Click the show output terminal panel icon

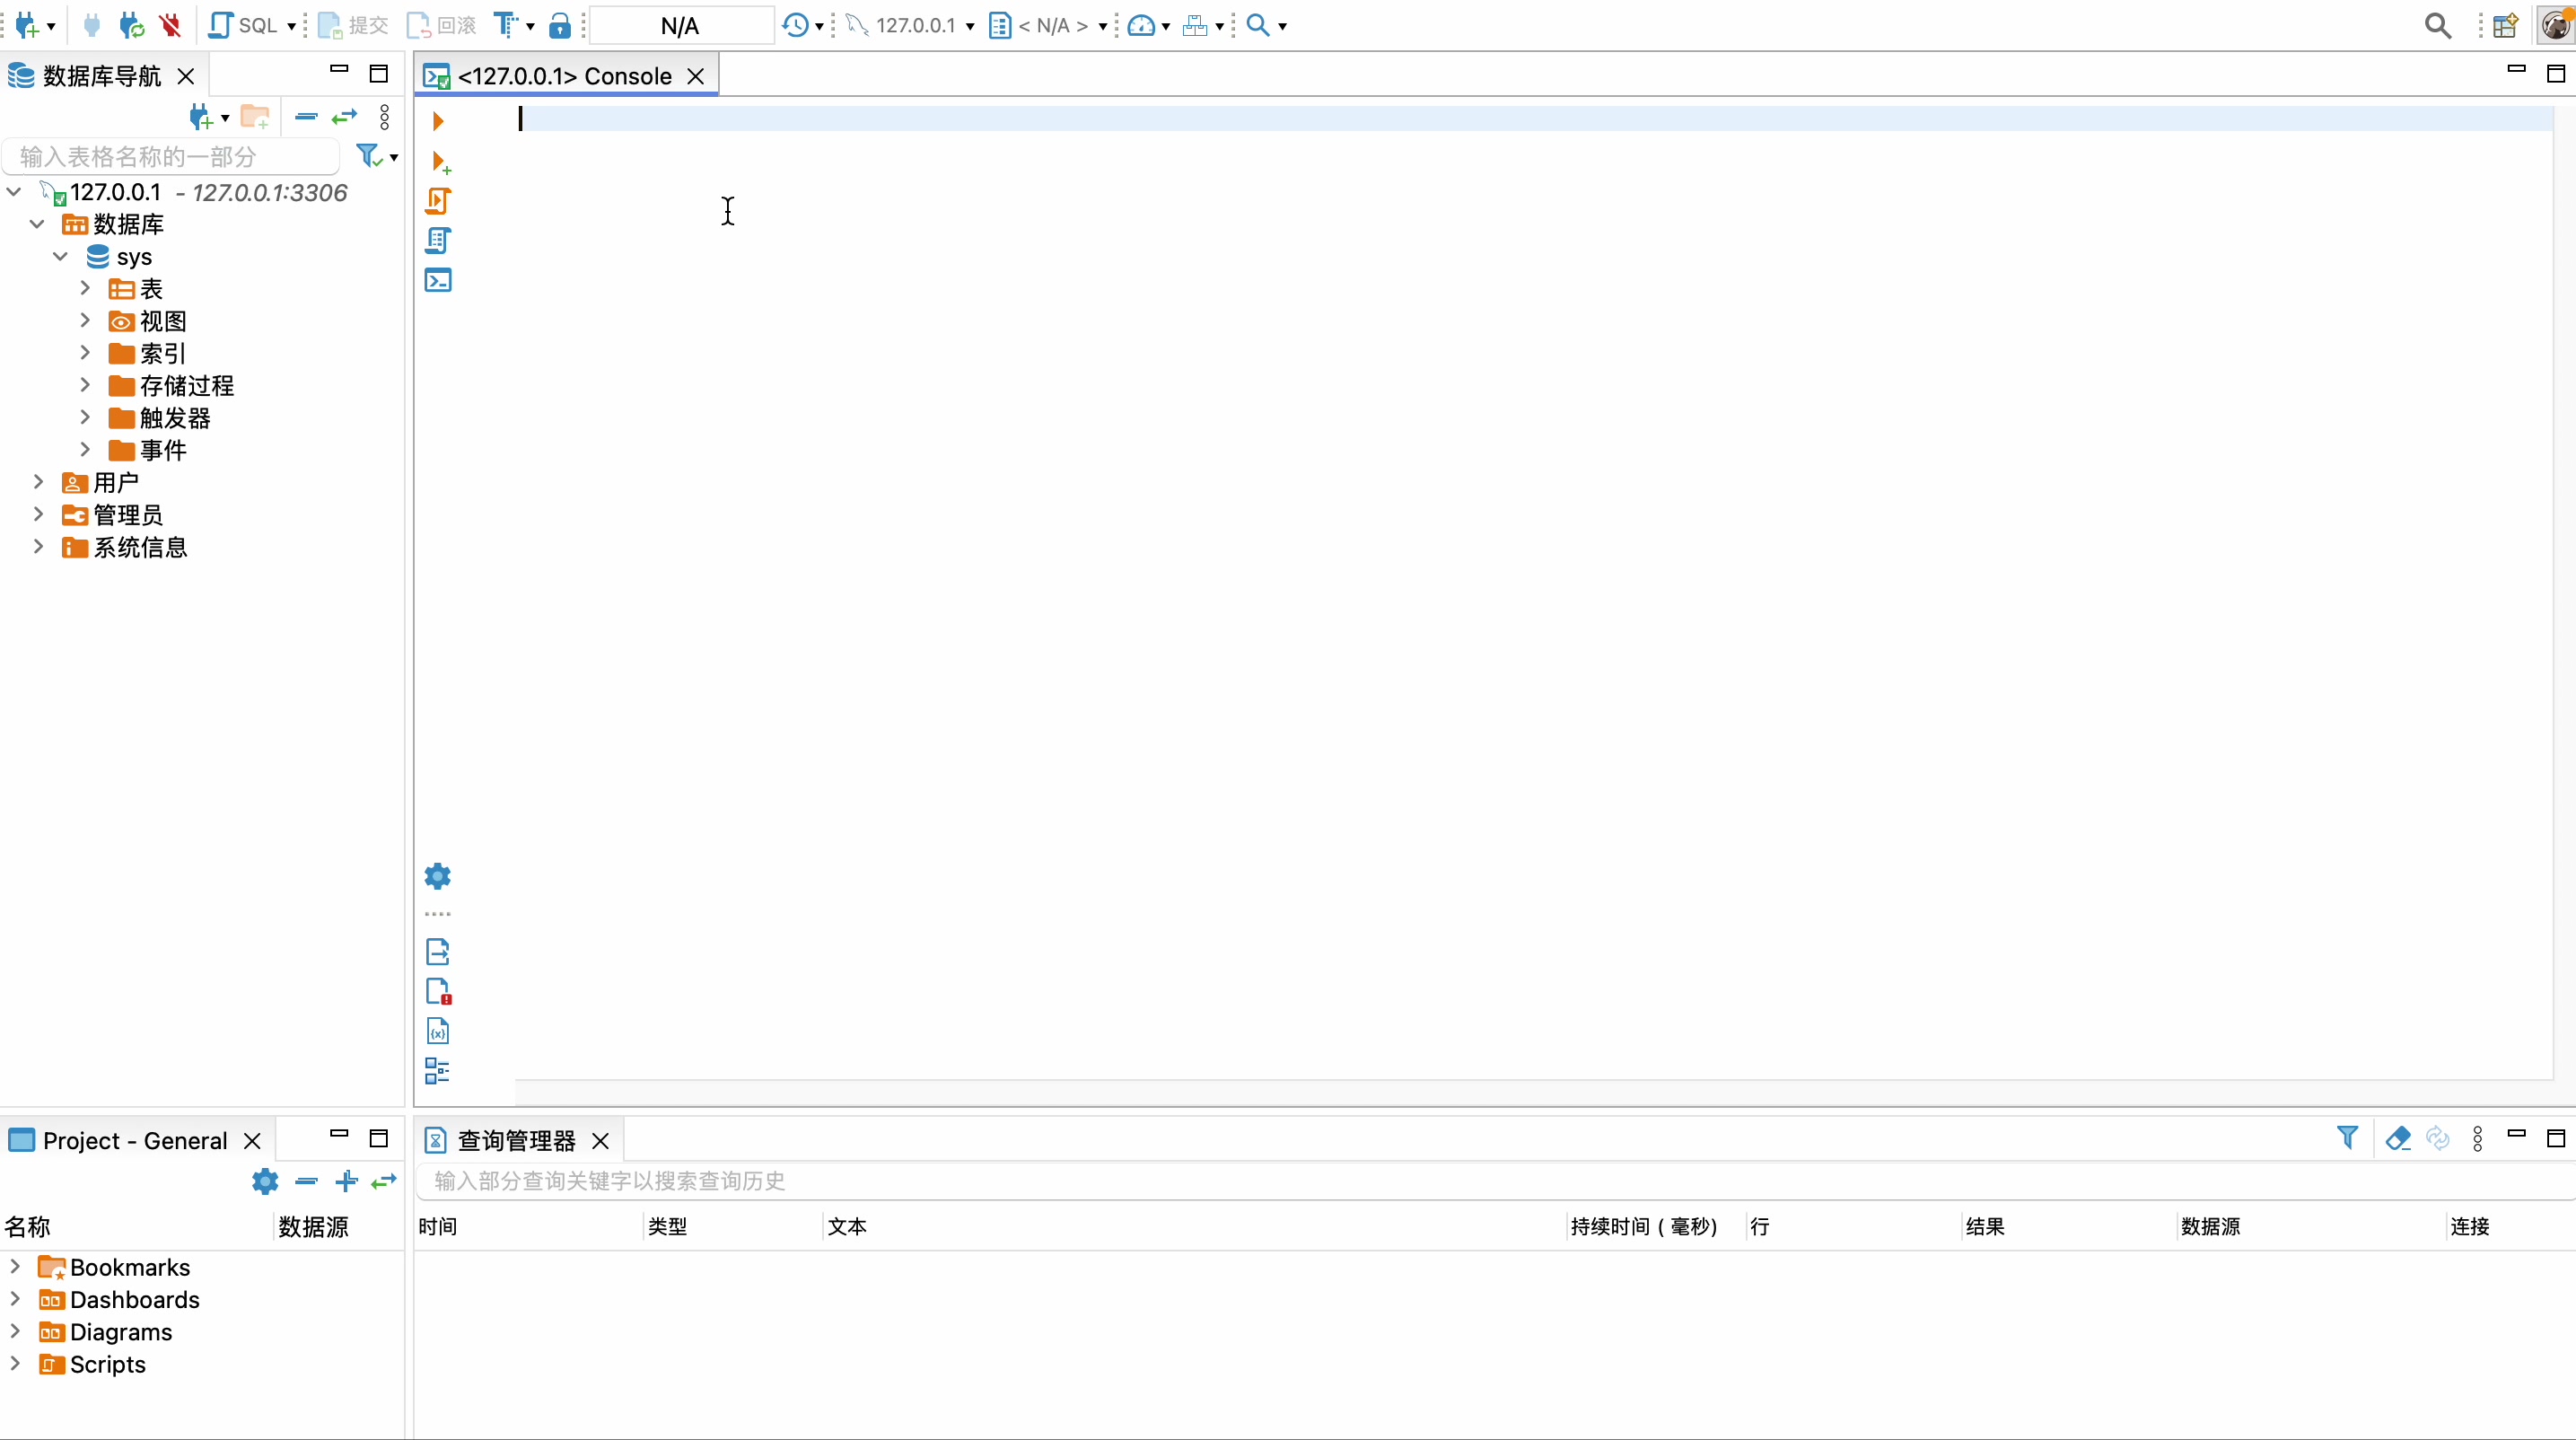click(437, 280)
